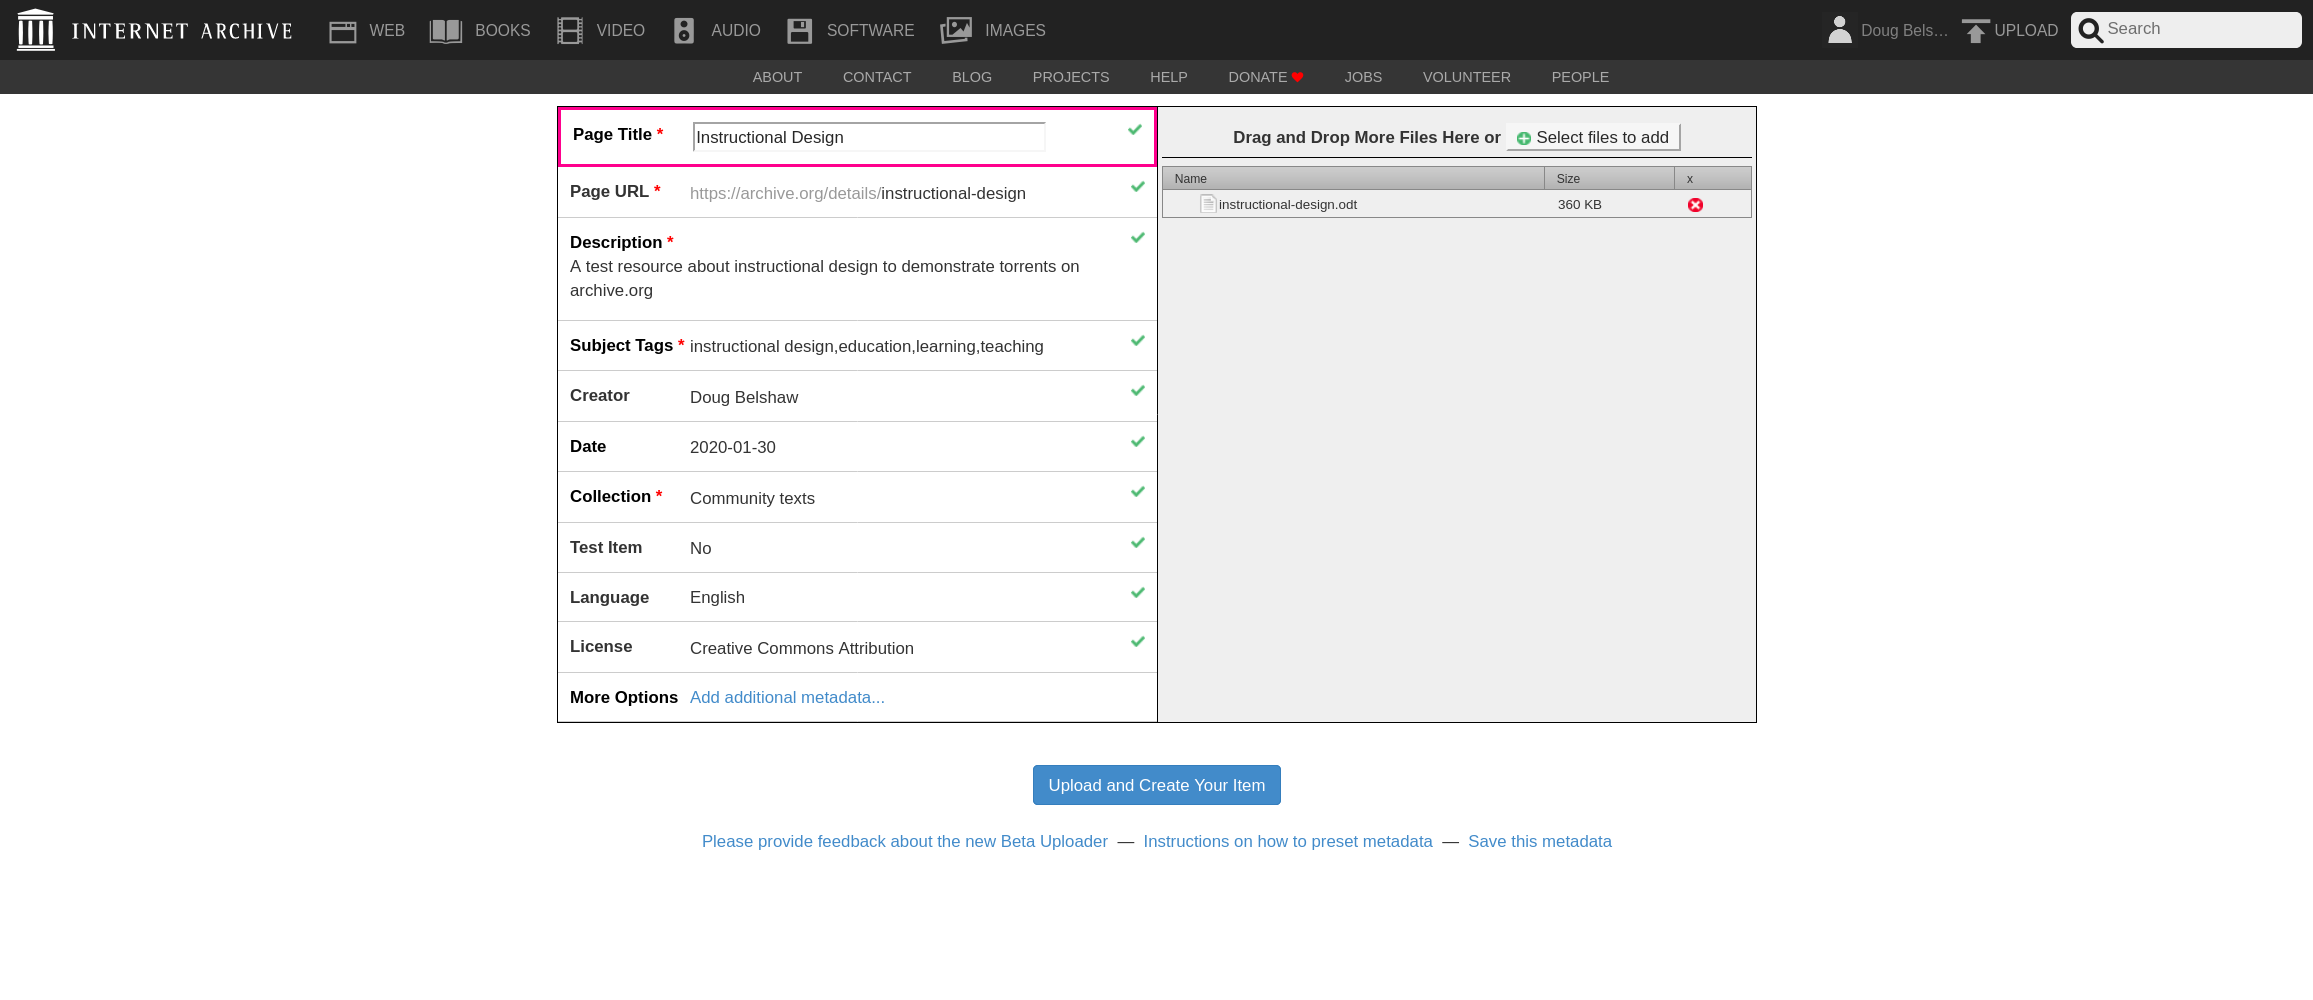Open the Software floppy disk icon
2313x1000 pixels.
point(800,31)
